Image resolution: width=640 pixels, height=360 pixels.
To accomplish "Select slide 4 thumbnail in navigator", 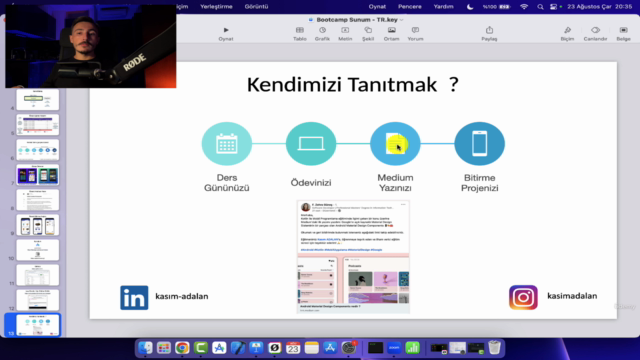I will 38,100.
